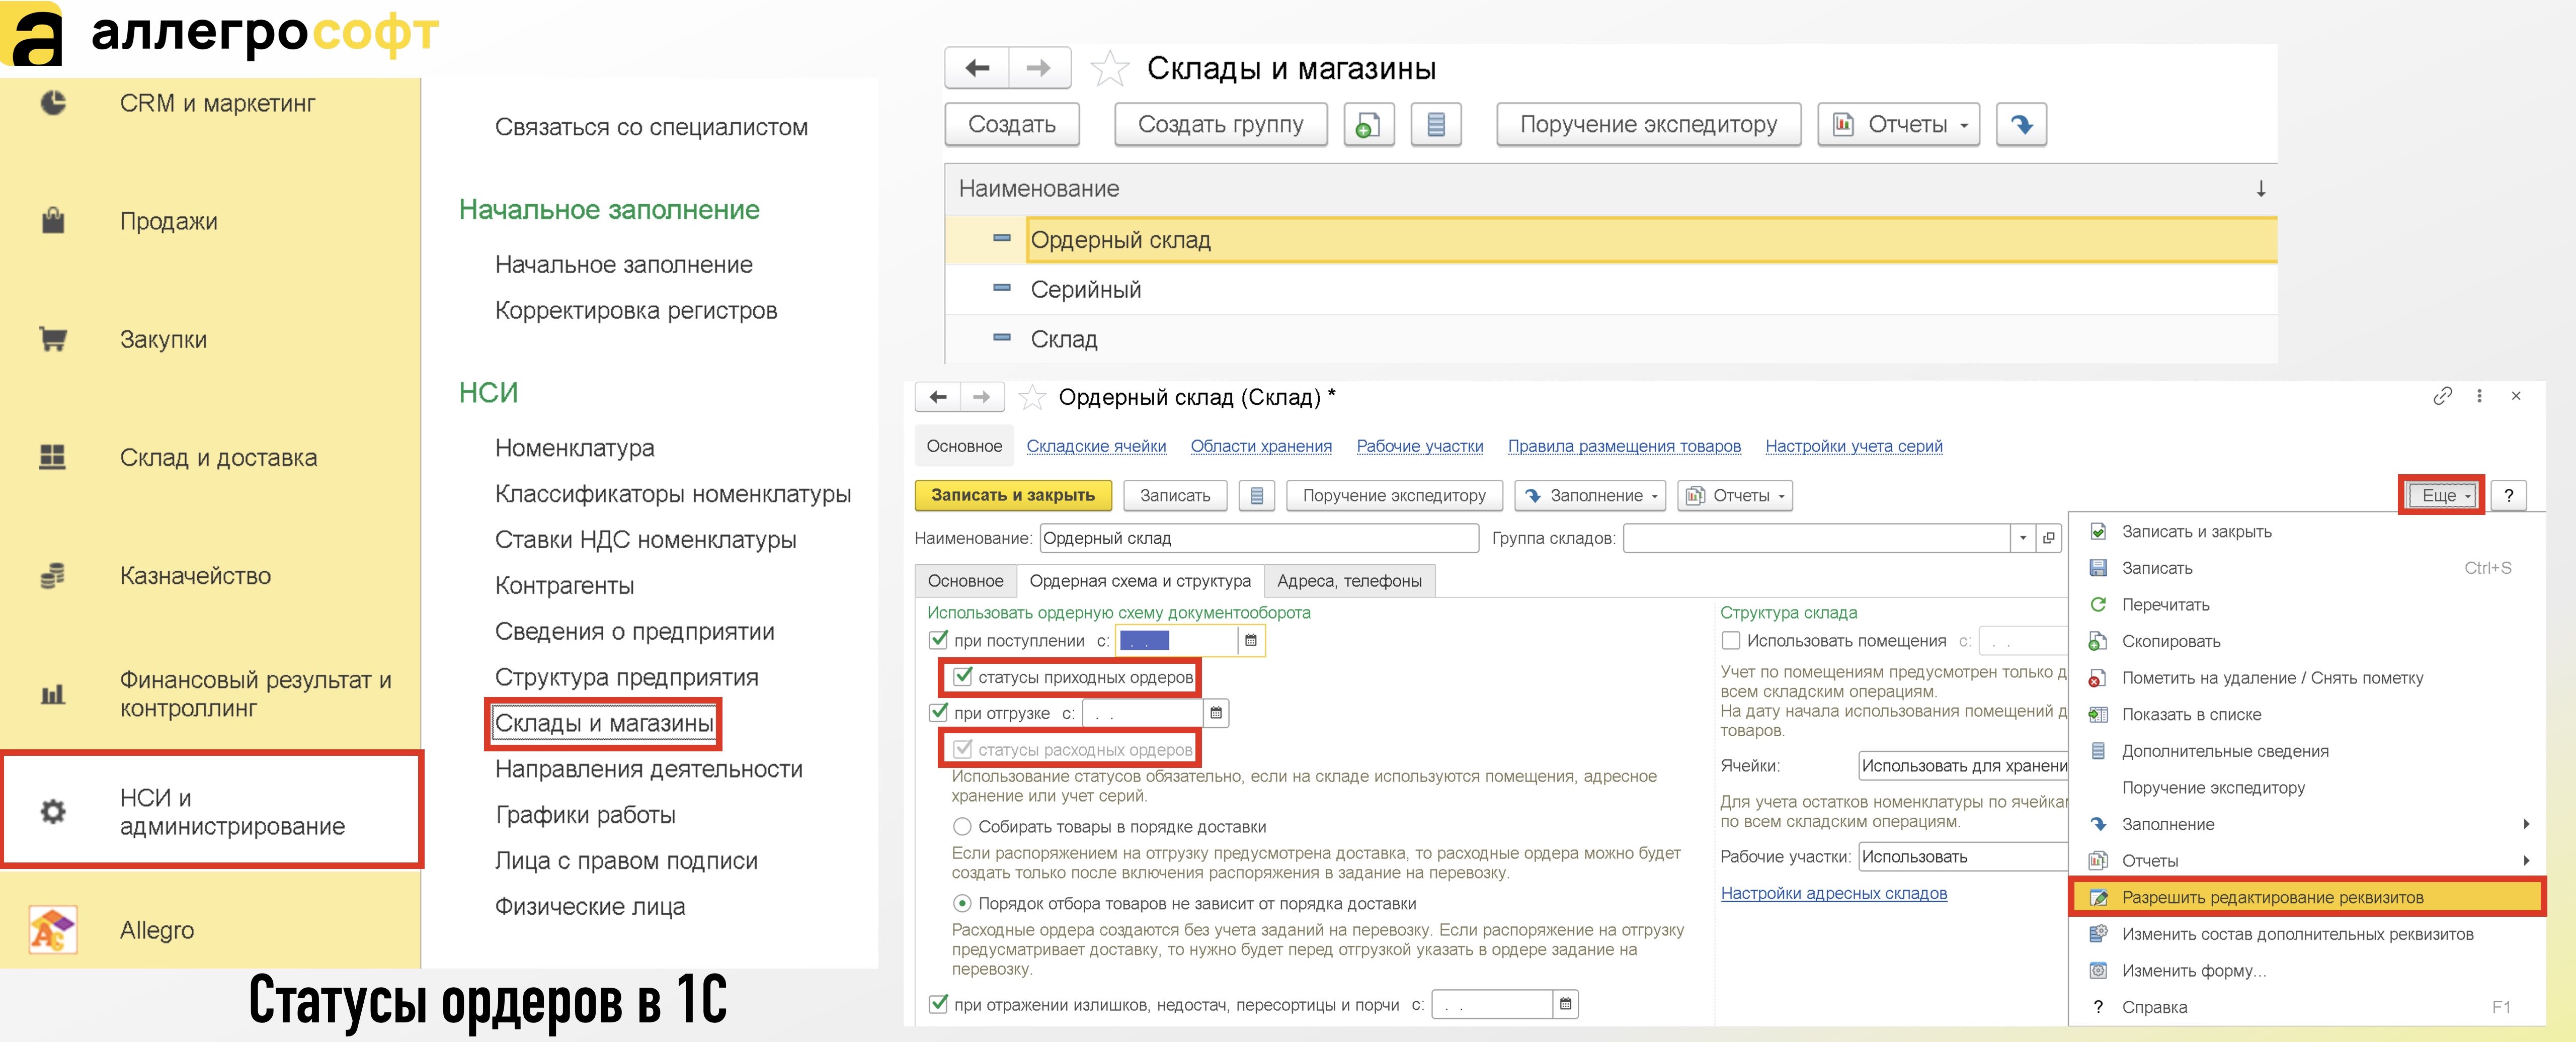Open Группа складов selection icon button
Viewport: 2576px width, 1042px height.
click(x=2048, y=538)
